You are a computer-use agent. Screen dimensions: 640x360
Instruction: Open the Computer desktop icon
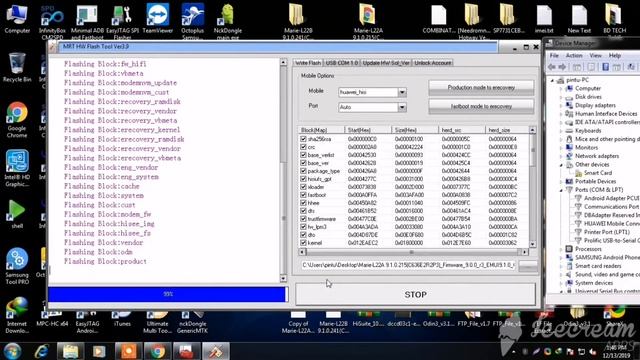pyautogui.click(x=17, y=18)
